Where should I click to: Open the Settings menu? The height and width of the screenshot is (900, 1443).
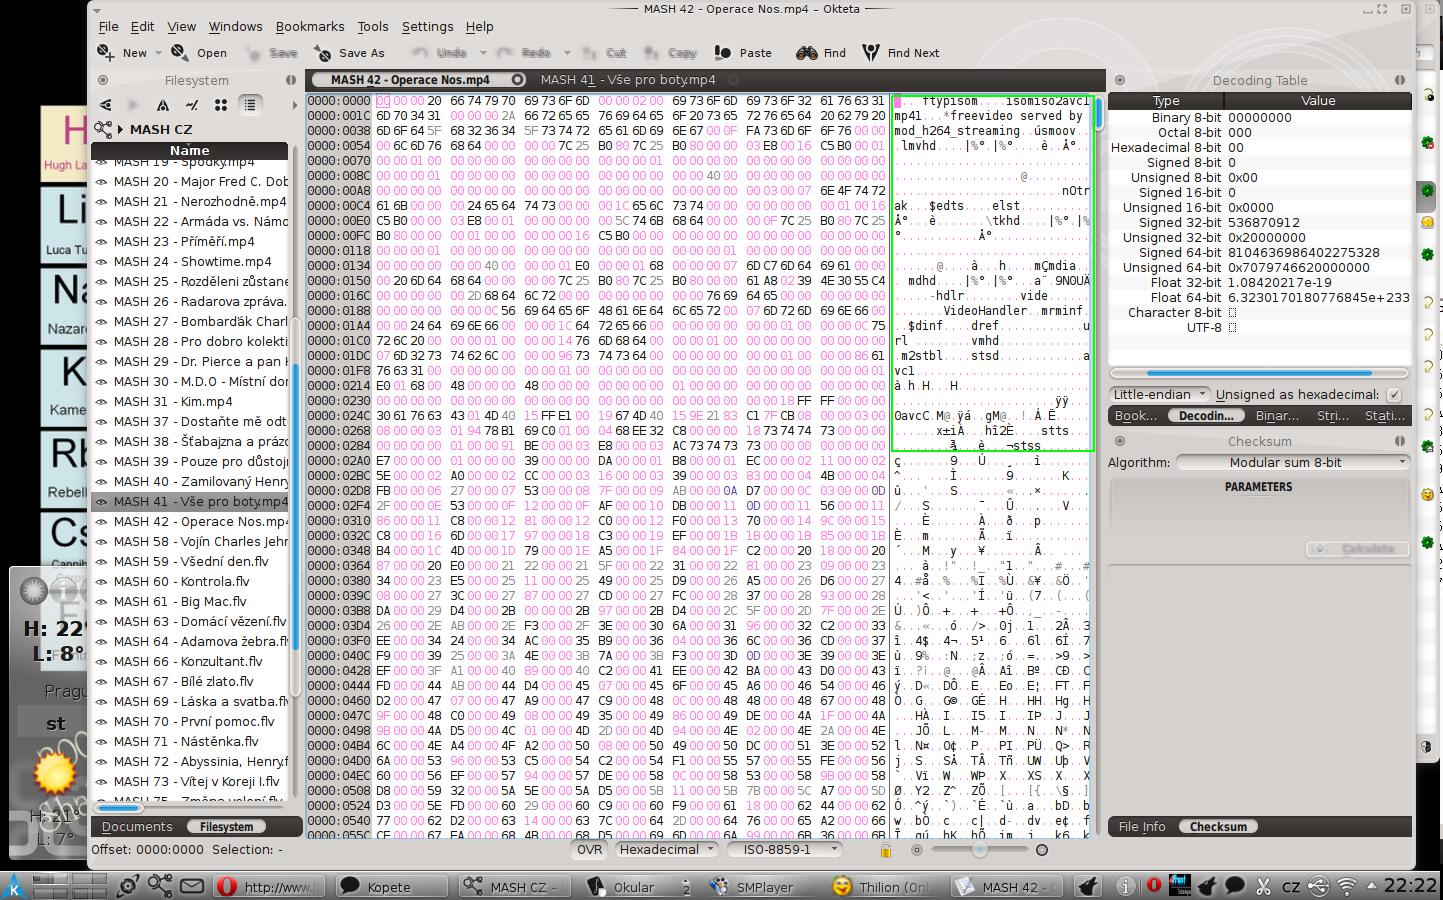coord(427,26)
